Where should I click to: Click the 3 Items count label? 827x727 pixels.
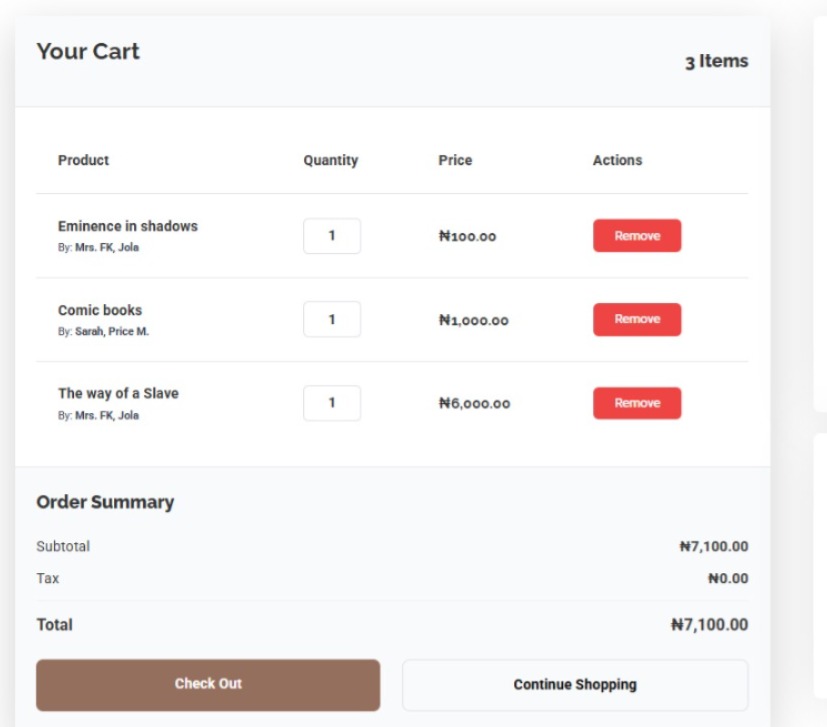tap(716, 62)
